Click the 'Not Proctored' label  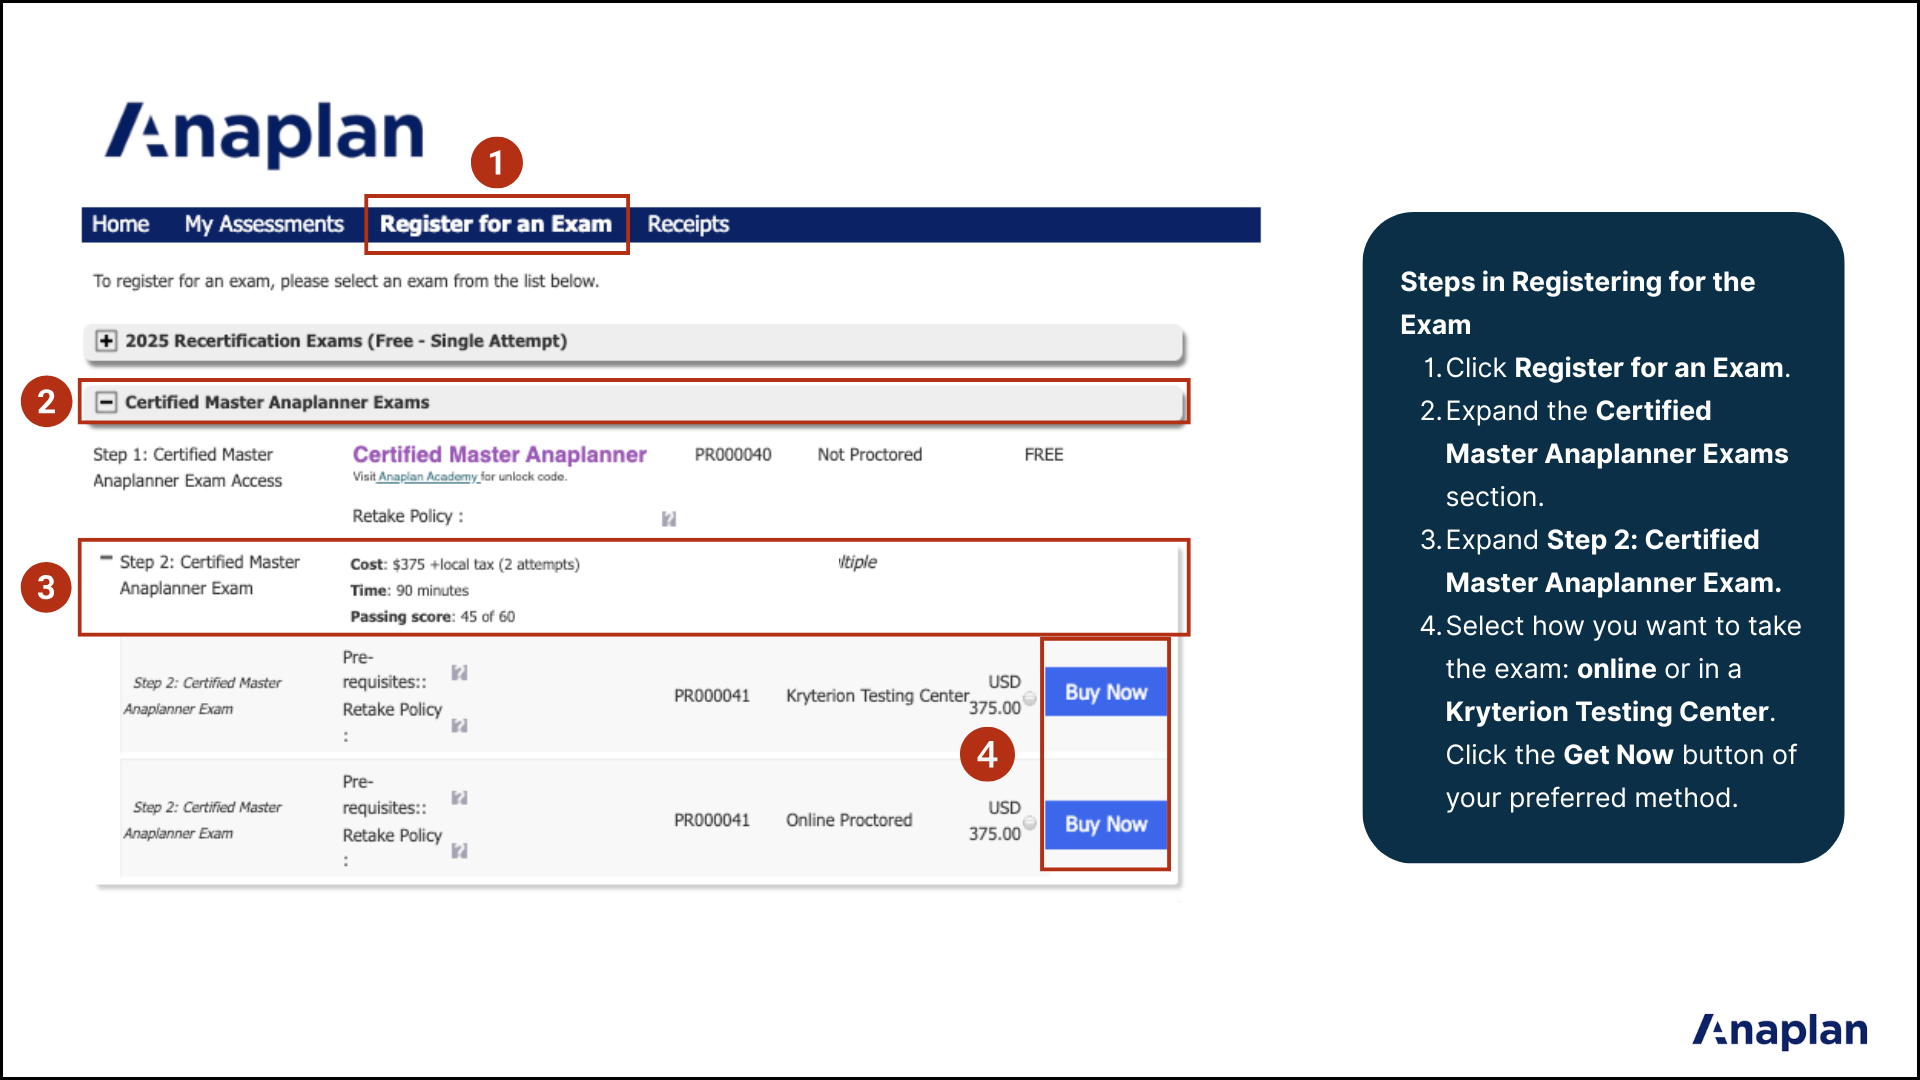click(x=870, y=454)
